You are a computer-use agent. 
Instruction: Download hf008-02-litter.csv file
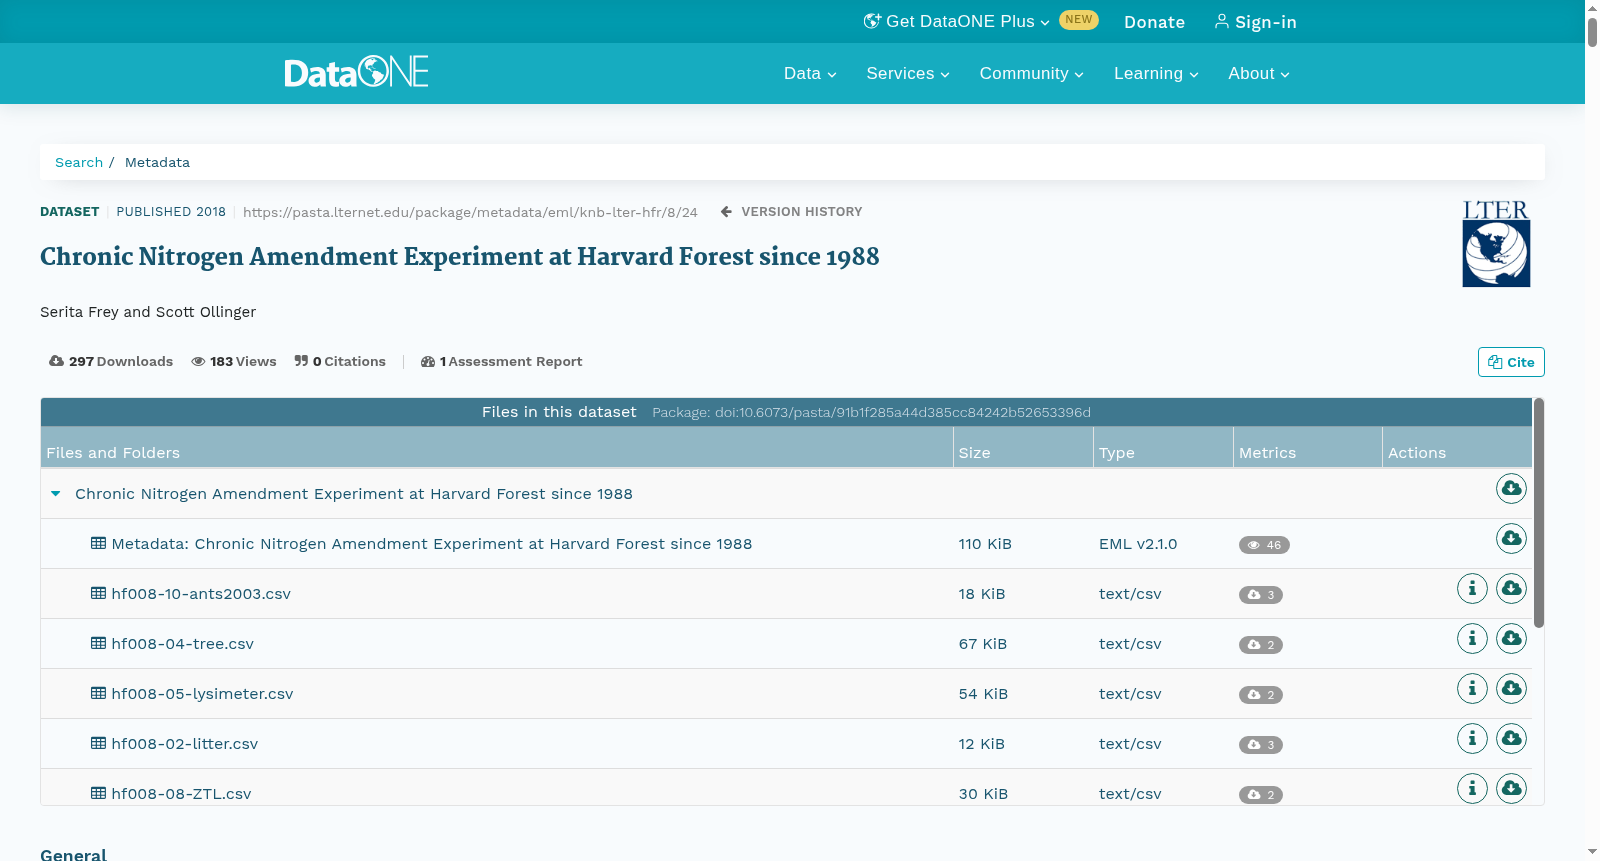coord(1511,739)
